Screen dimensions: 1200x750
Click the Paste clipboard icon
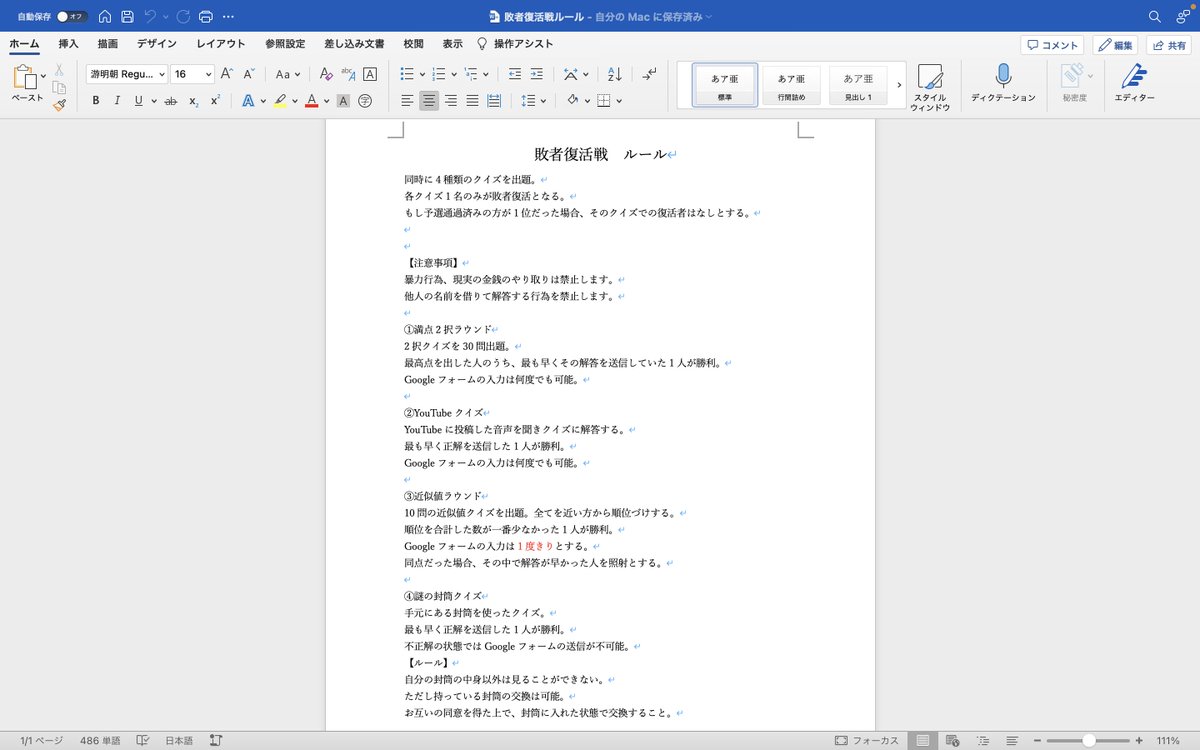[x=25, y=77]
